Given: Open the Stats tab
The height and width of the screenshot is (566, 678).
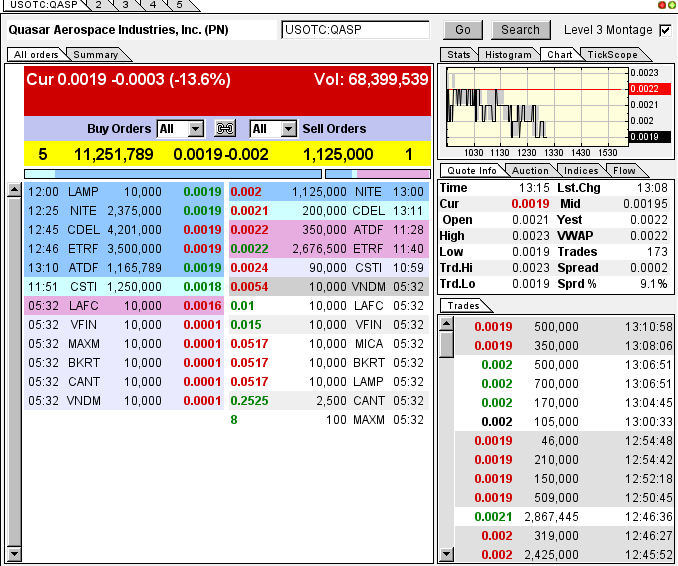Looking at the screenshot, I should (x=458, y=55).
